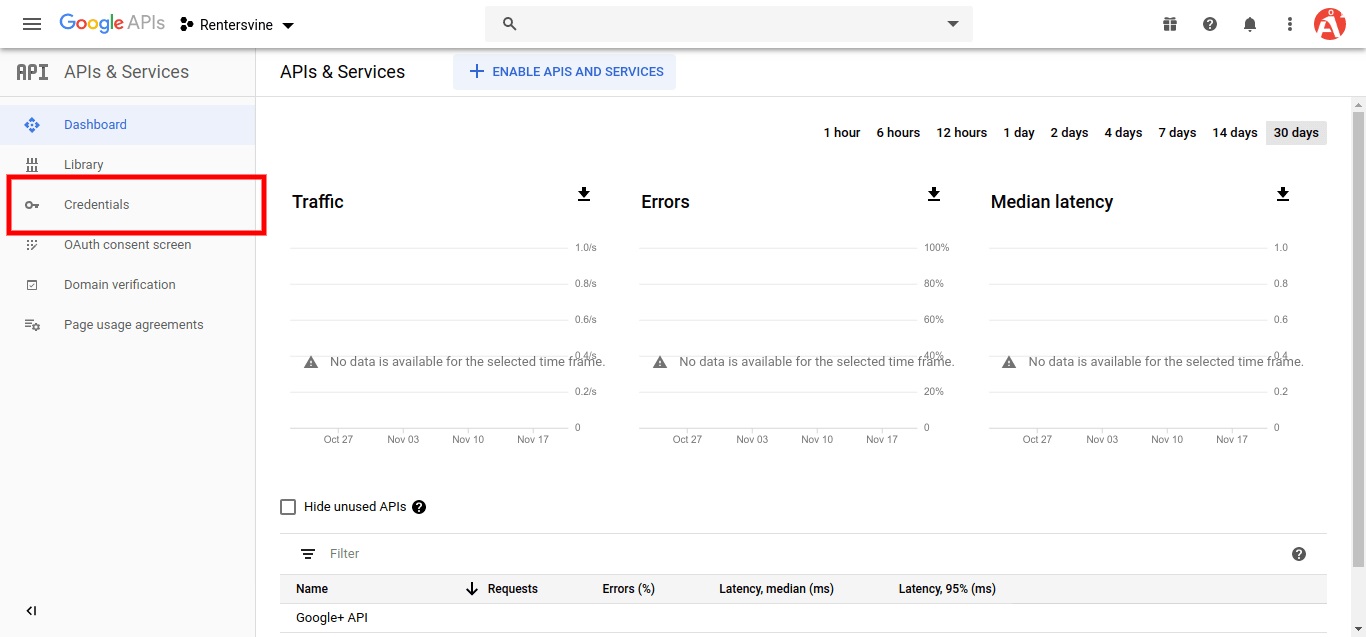Expand the search bar dropdown arrow
Viewport: 1366px width, 637px height.
click(x=951, y=23)
